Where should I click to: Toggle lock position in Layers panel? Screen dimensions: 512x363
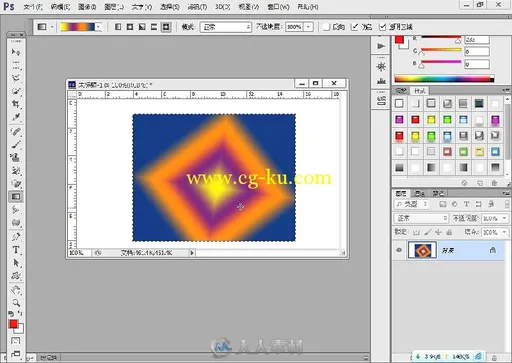pos(438,232)
